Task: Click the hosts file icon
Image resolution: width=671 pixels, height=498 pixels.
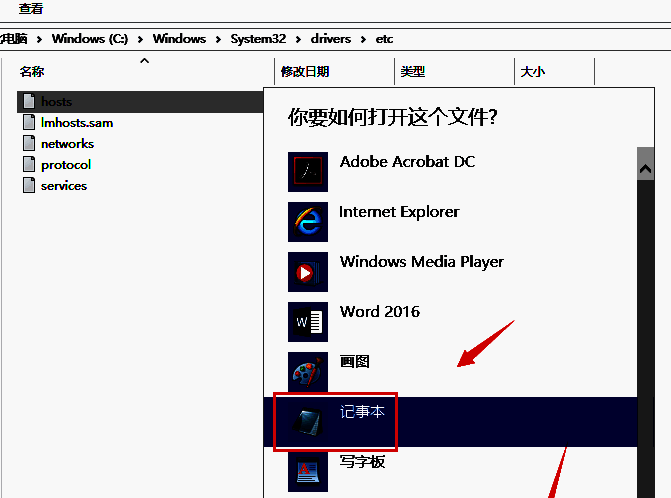Action: [x=29, y=101]
